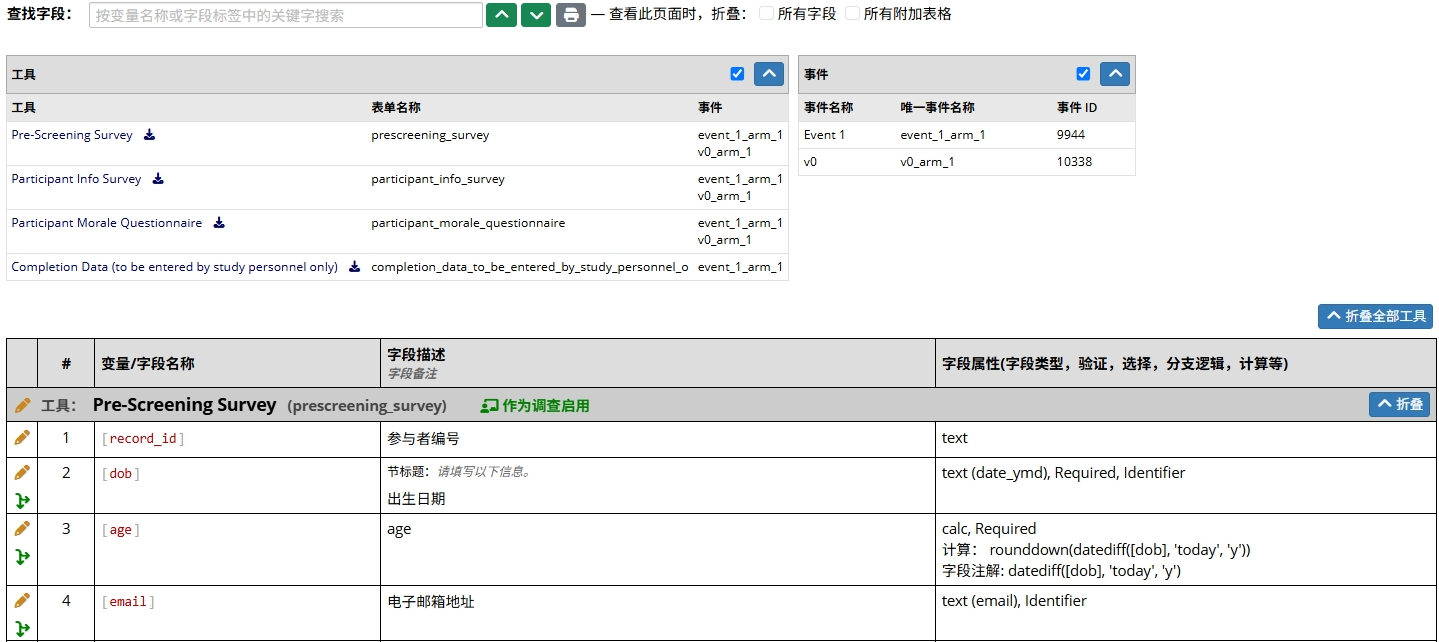The height and width of the screenshot is (642, 1439).
Task: Download Participant Morale Questionnaire instrument icon
Action: tap(219, 223)
